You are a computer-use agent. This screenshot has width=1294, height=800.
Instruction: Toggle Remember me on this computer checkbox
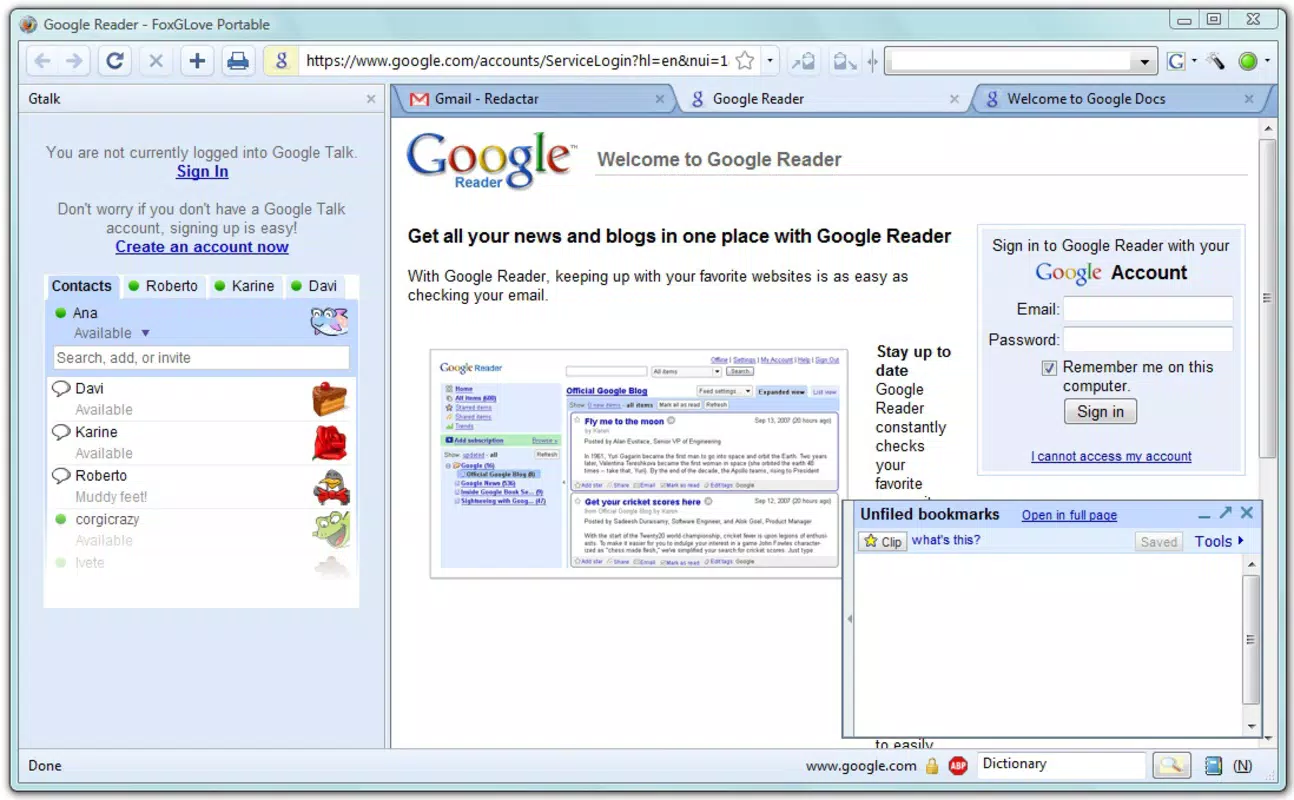pyautogui.click(x=1049, y=368)
